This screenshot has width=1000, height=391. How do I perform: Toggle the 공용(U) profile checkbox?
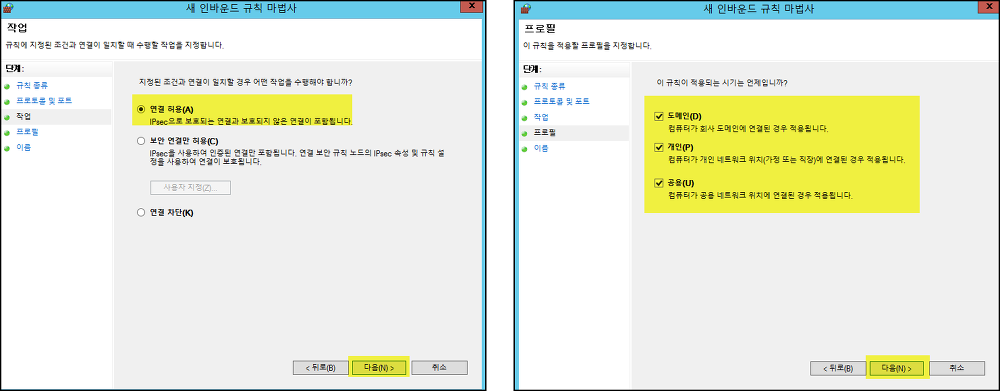pyautogui.click(x=659, y=183)
